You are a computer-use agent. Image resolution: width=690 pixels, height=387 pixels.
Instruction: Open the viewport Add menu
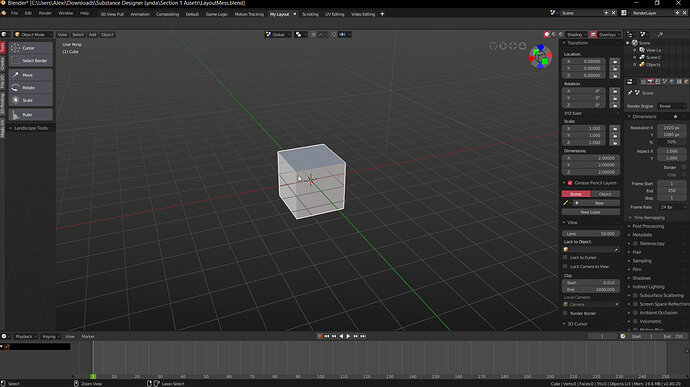click(x=92, y=34)
